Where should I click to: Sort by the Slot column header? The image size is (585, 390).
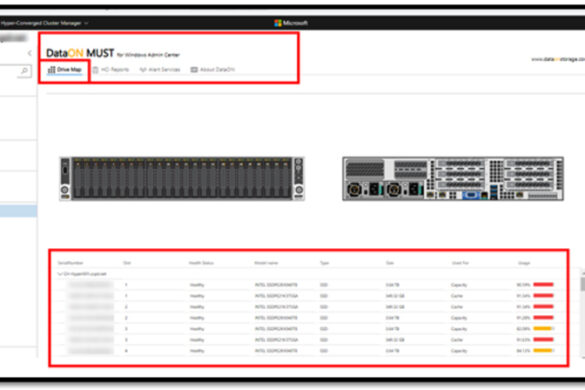tap(127, 263)
